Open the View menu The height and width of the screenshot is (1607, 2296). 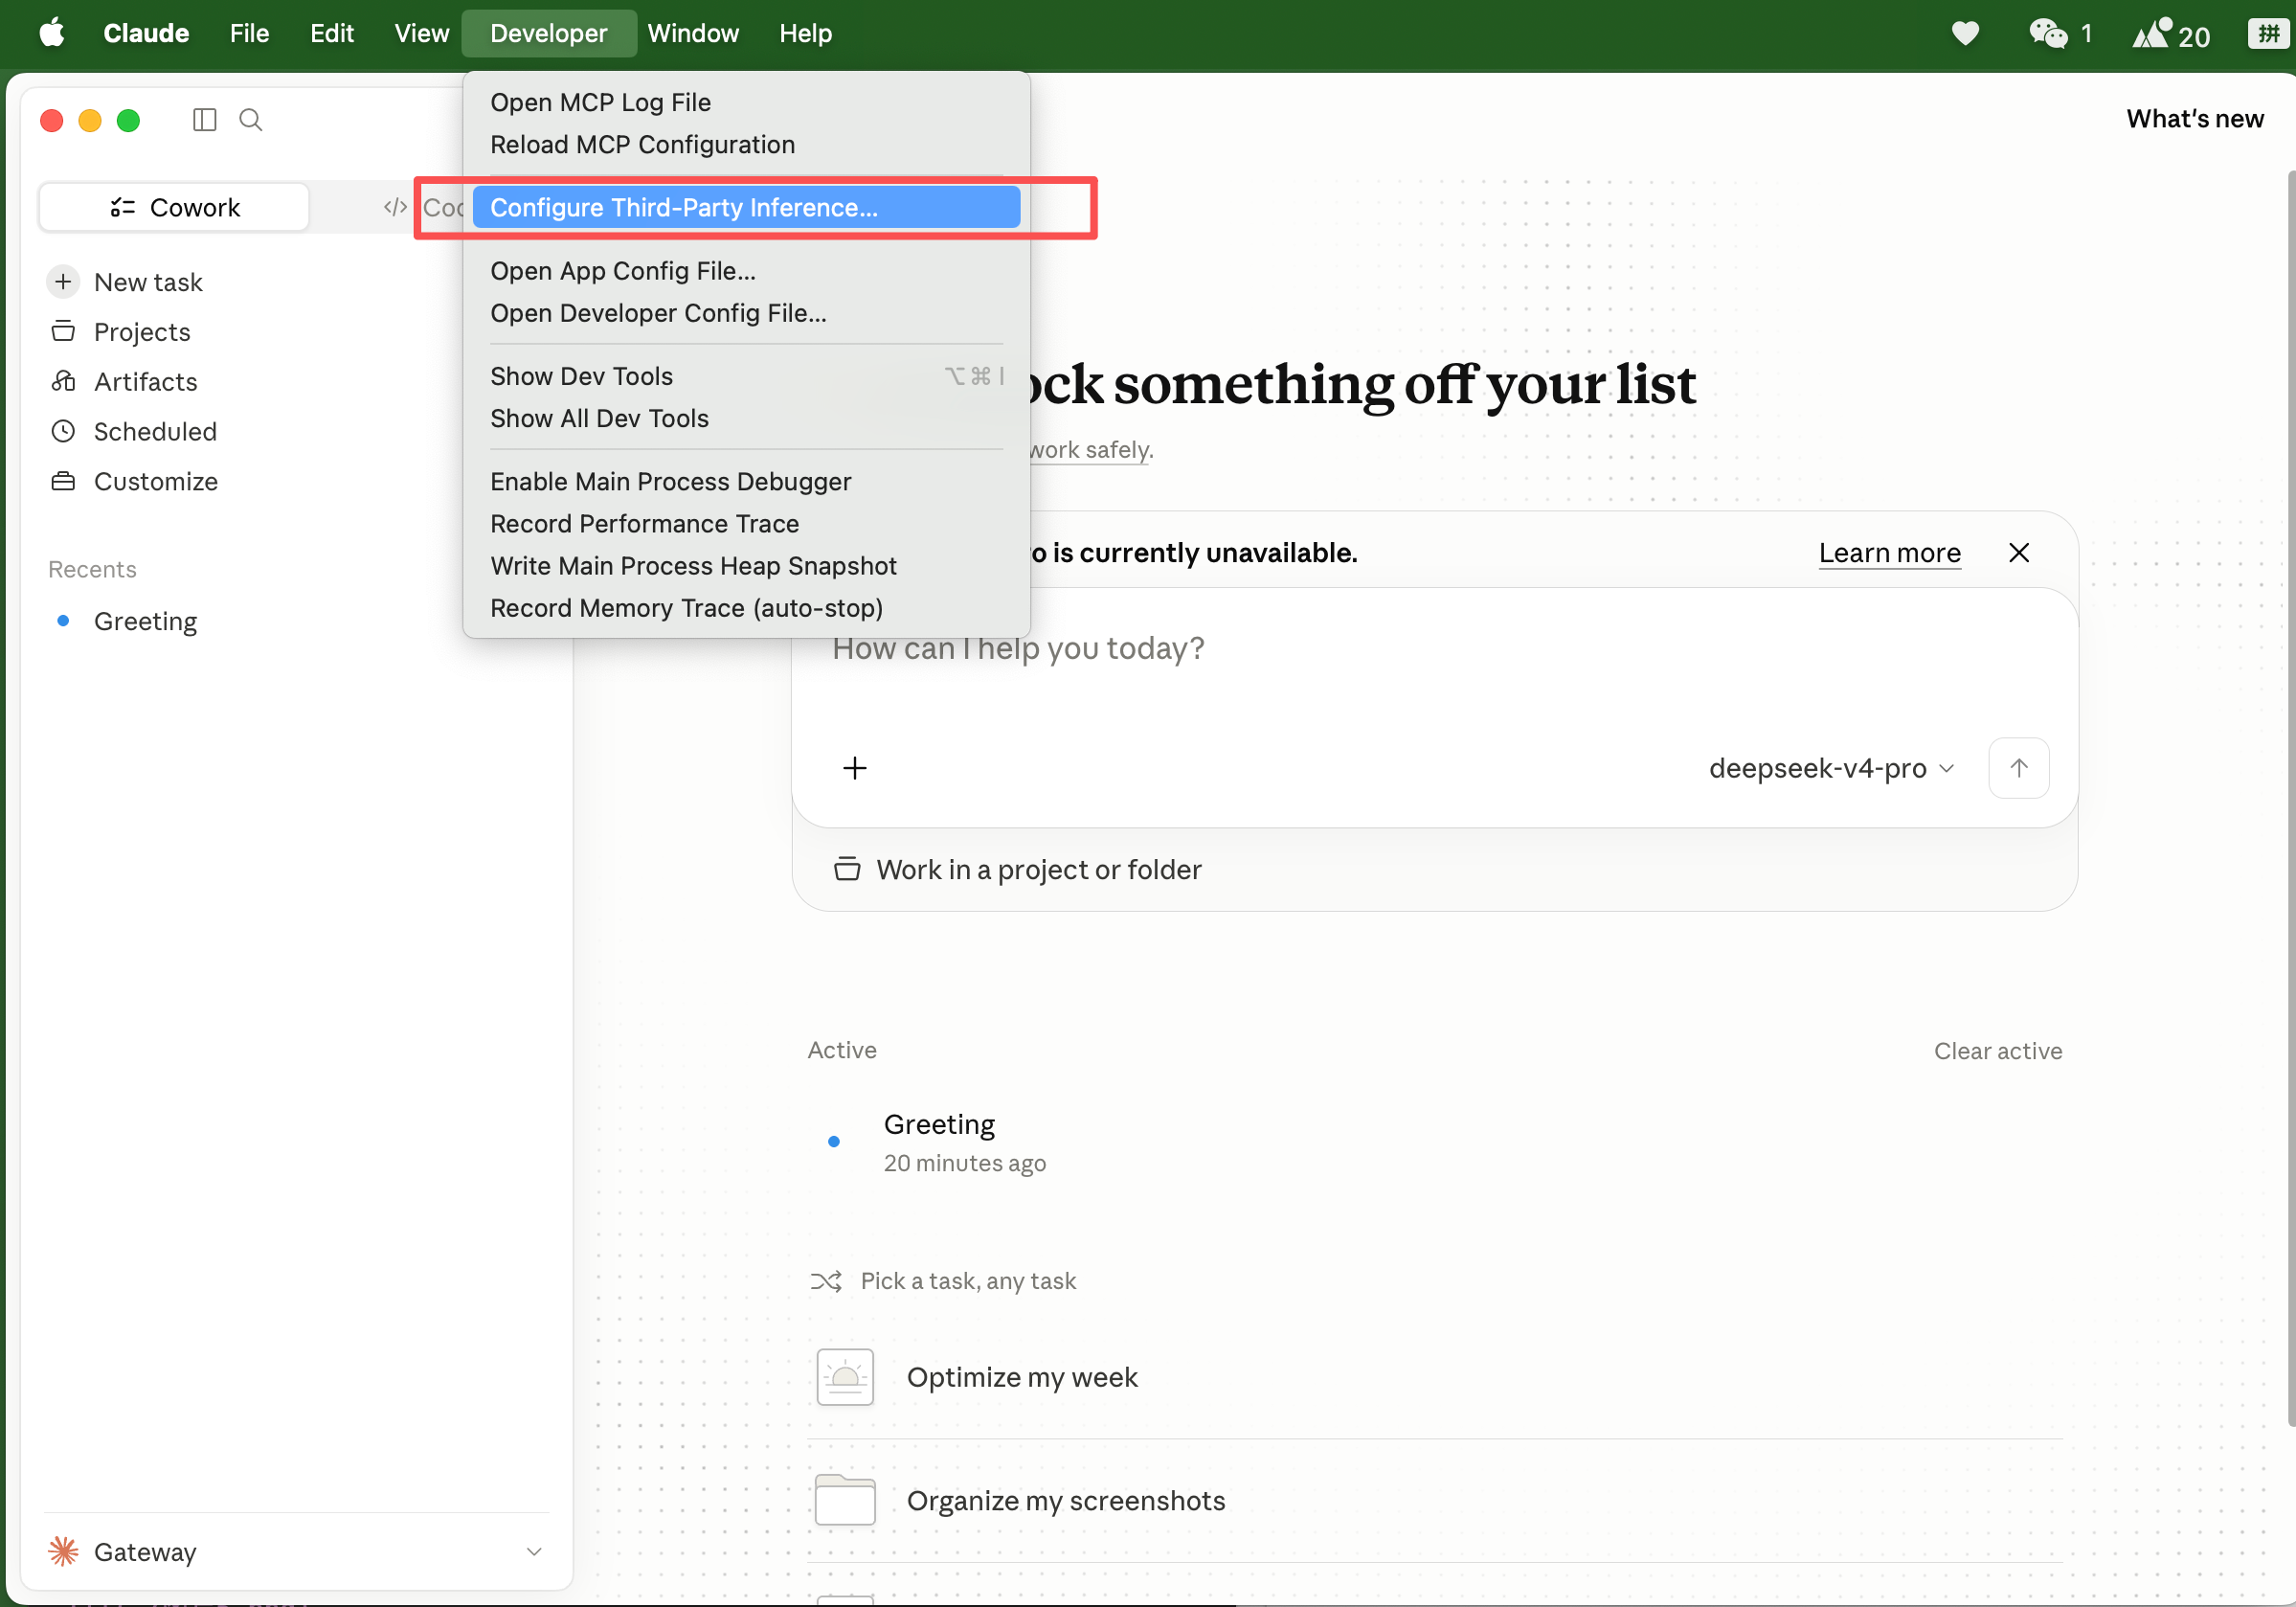click(x=421, y=33)
